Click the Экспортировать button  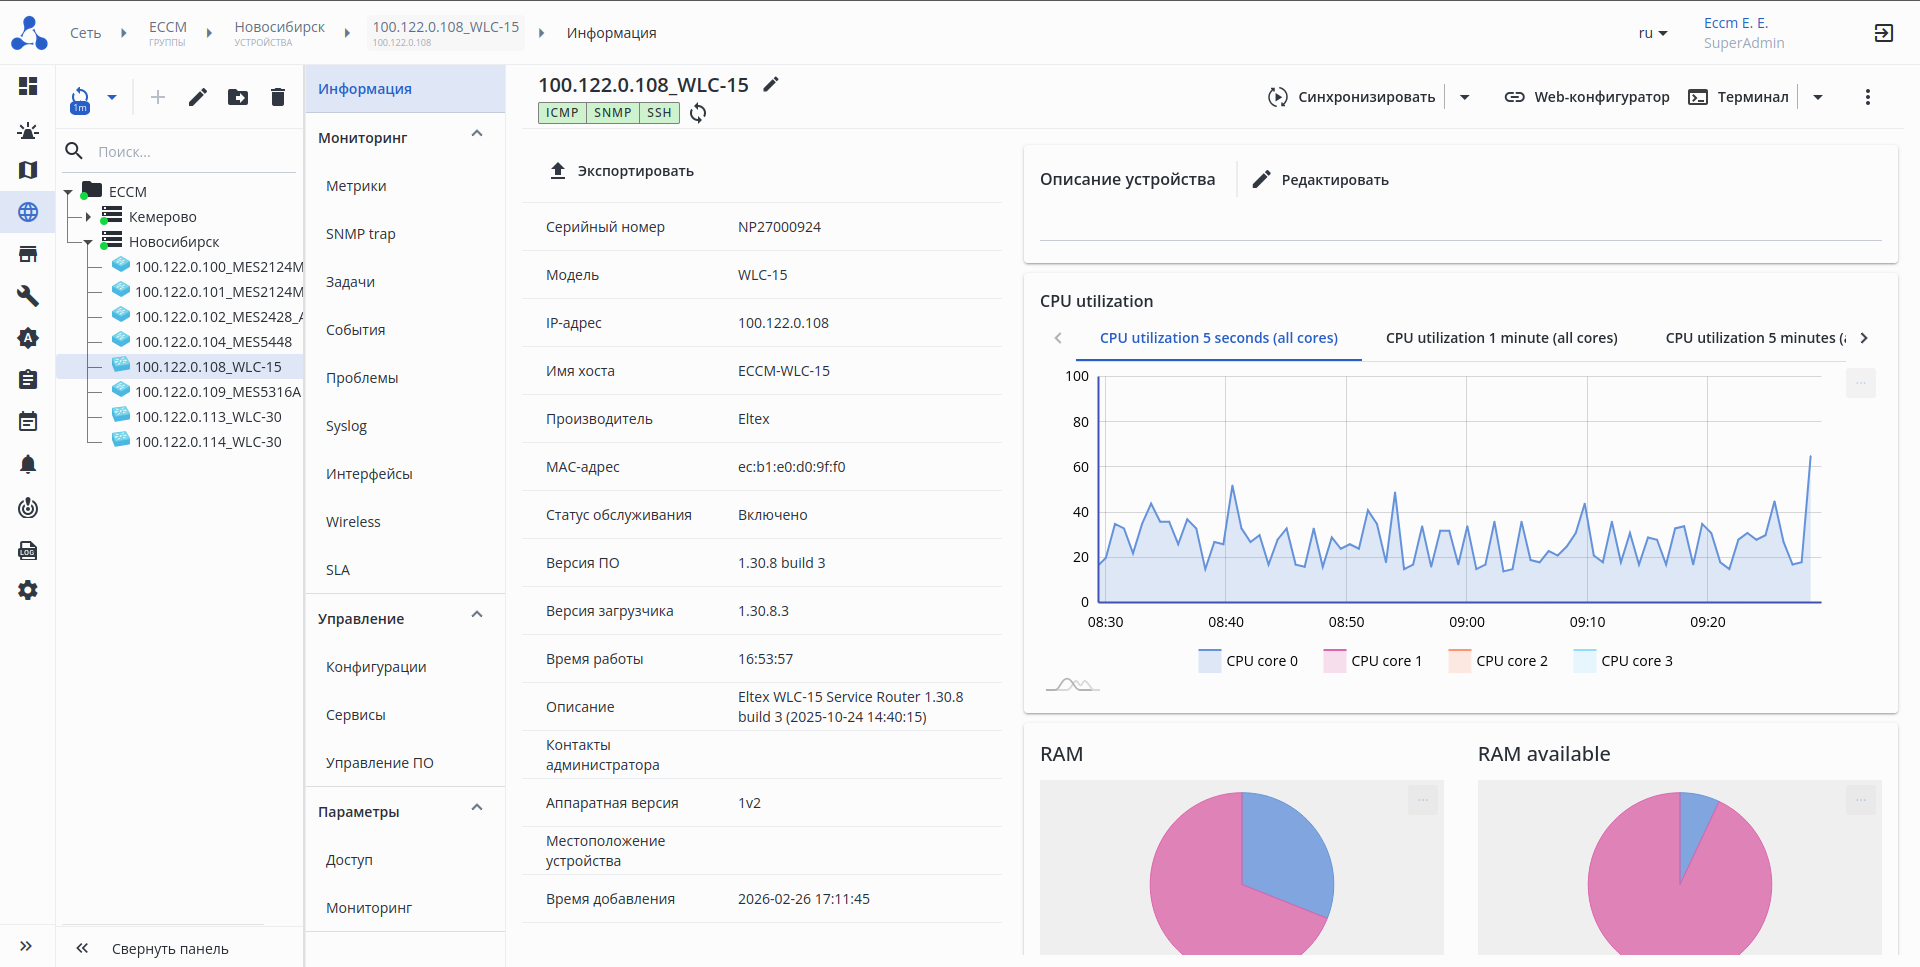pyautogui.click(x=621, y=171)
